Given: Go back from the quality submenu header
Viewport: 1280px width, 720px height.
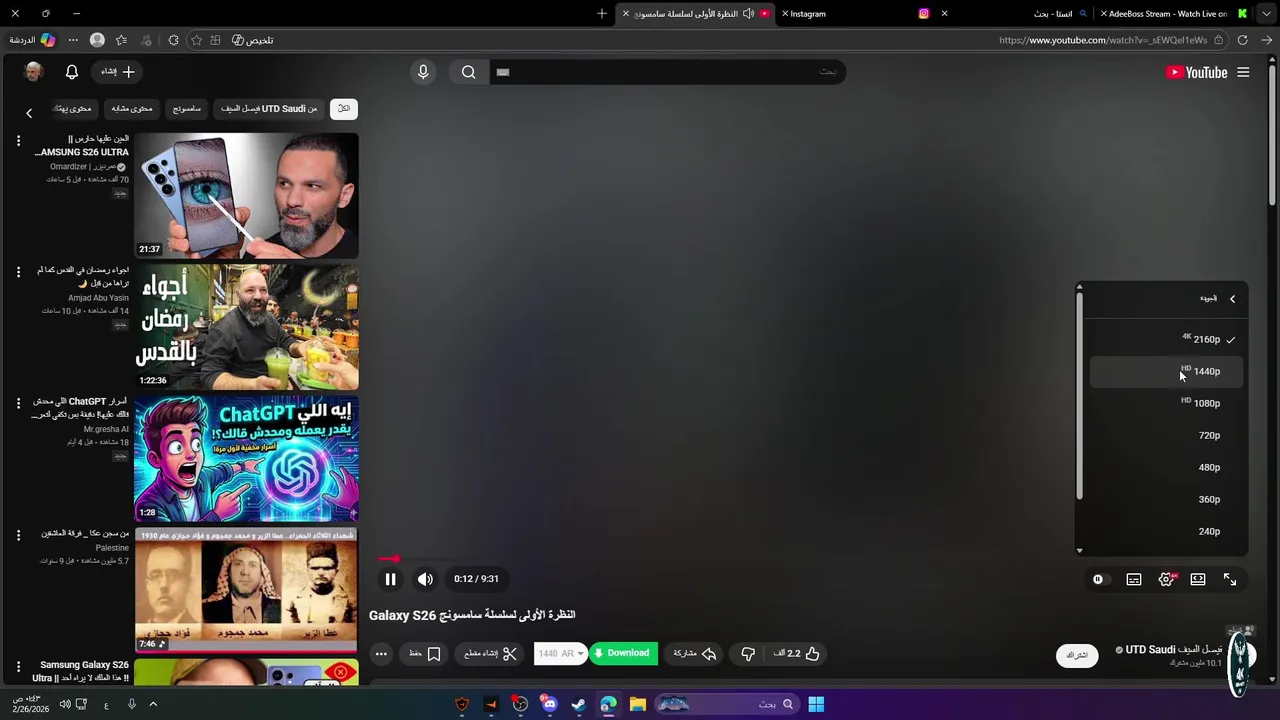Looking at the screenshot, I should pyautogui.click(x=1232, y=299).
